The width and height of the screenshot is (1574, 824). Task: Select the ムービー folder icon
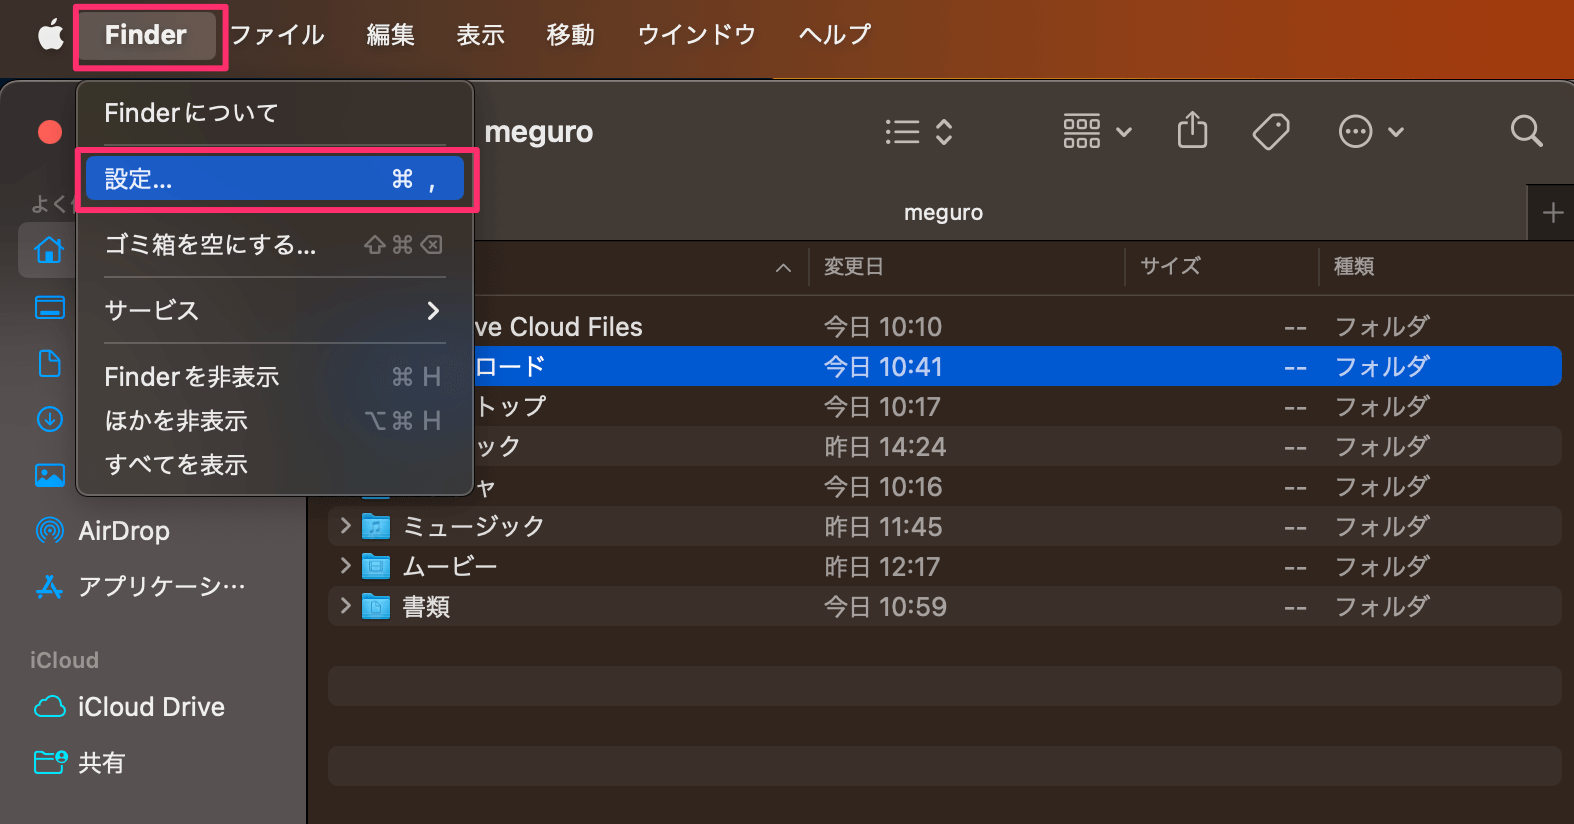pyautogui.click(x=376, y=566)
